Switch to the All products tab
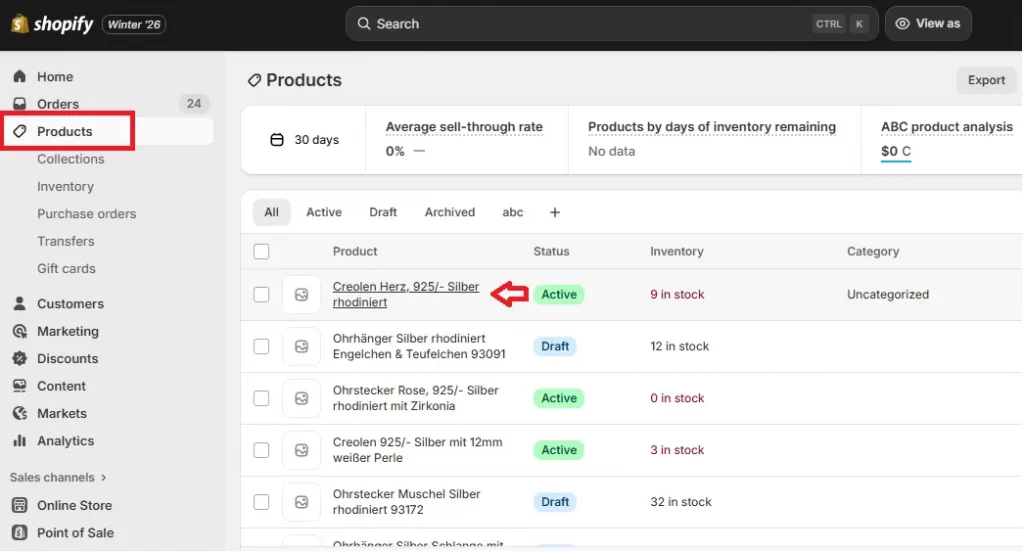The width and height of the screenshot is (1024, 552). click(272, 212)
